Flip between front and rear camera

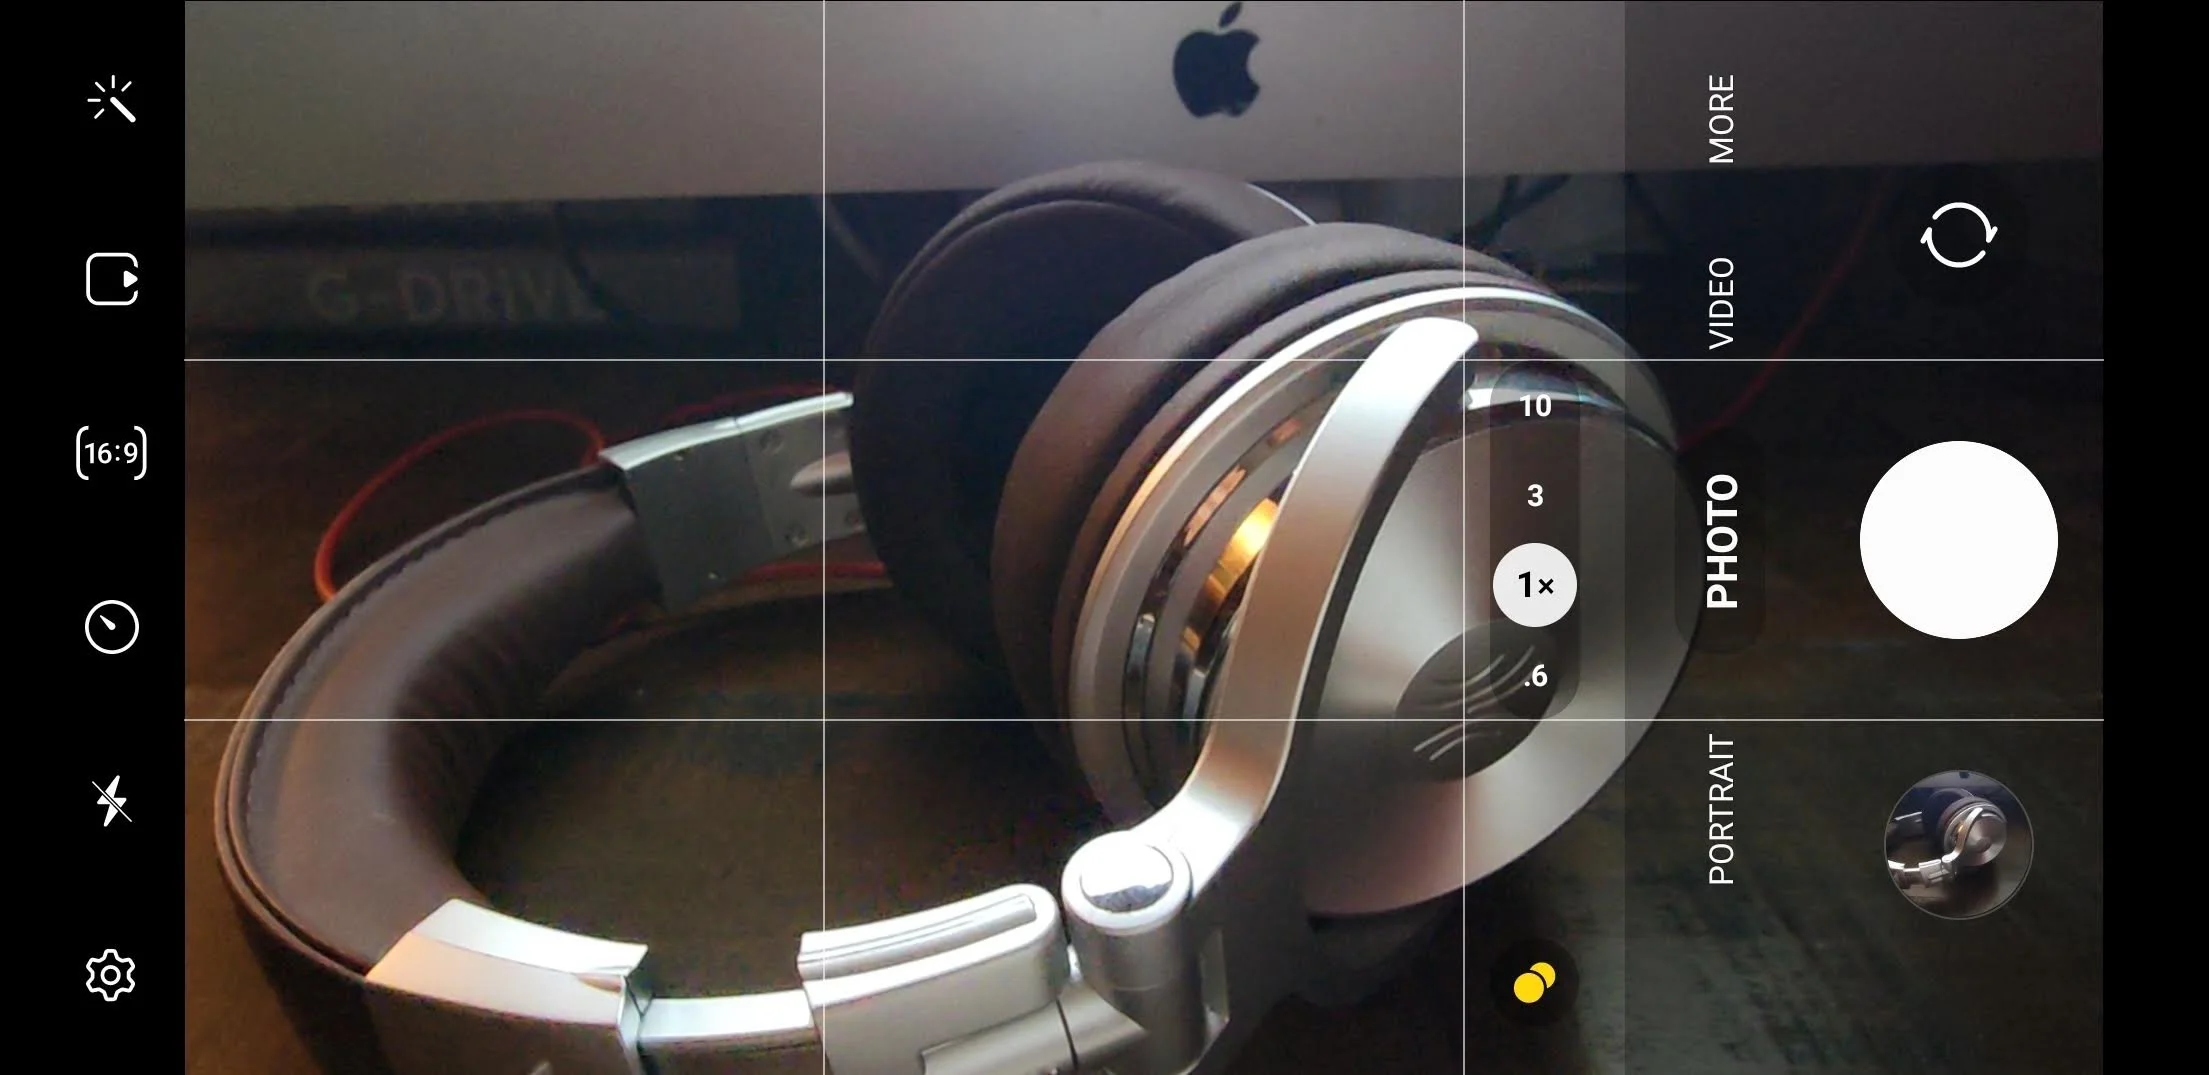pyautogui.click(x=1958, y=235)
